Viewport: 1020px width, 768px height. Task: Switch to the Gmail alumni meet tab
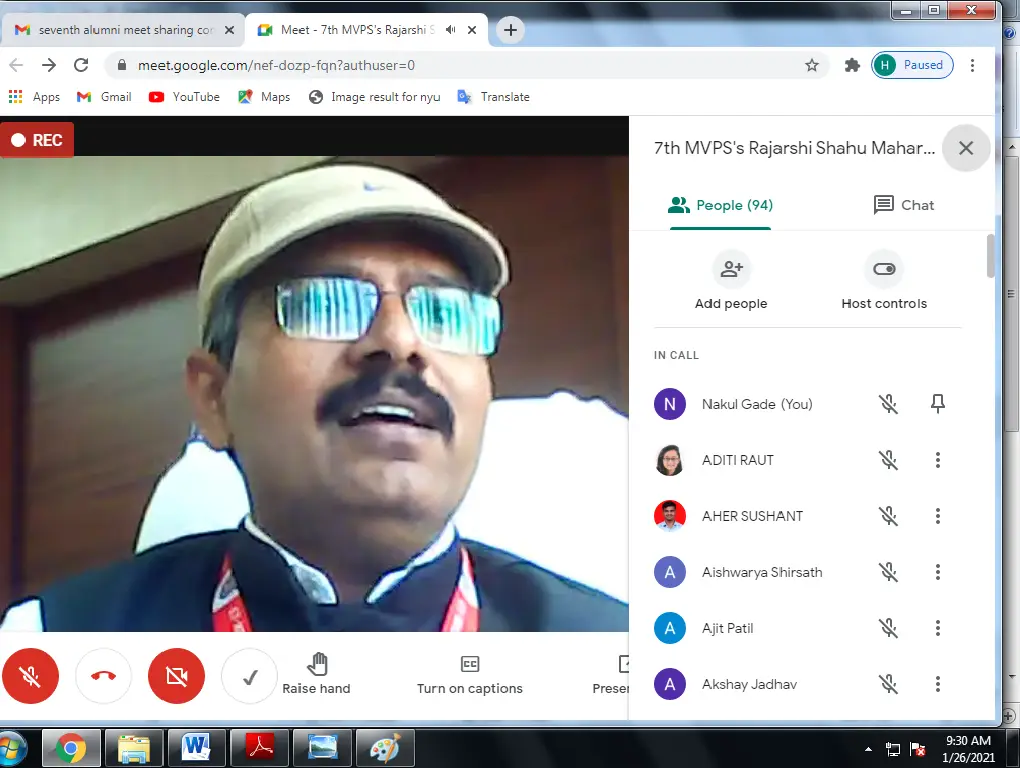coord(122,30)
